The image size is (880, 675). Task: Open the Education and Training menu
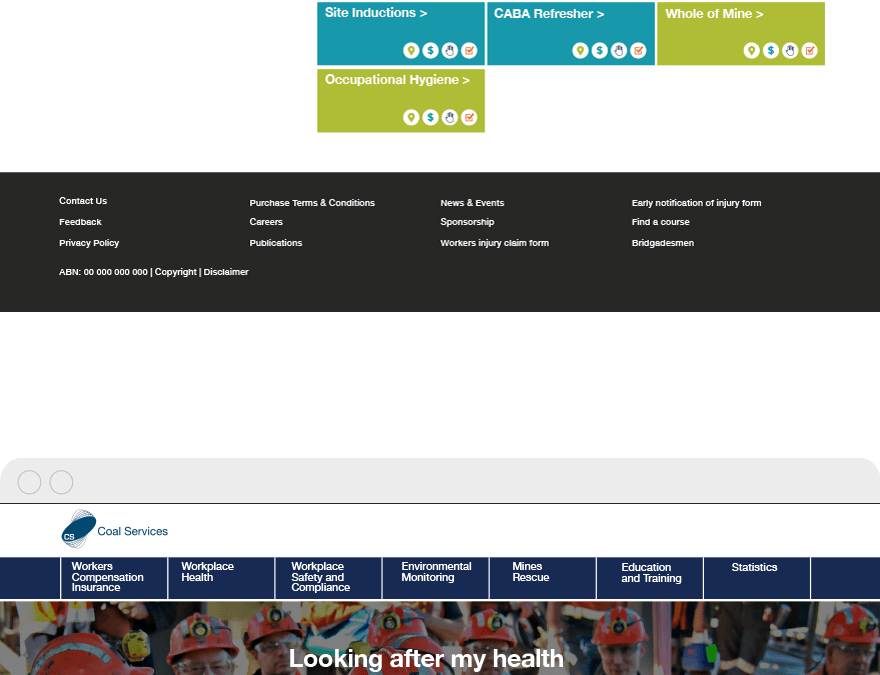click(x=650, y=578)
